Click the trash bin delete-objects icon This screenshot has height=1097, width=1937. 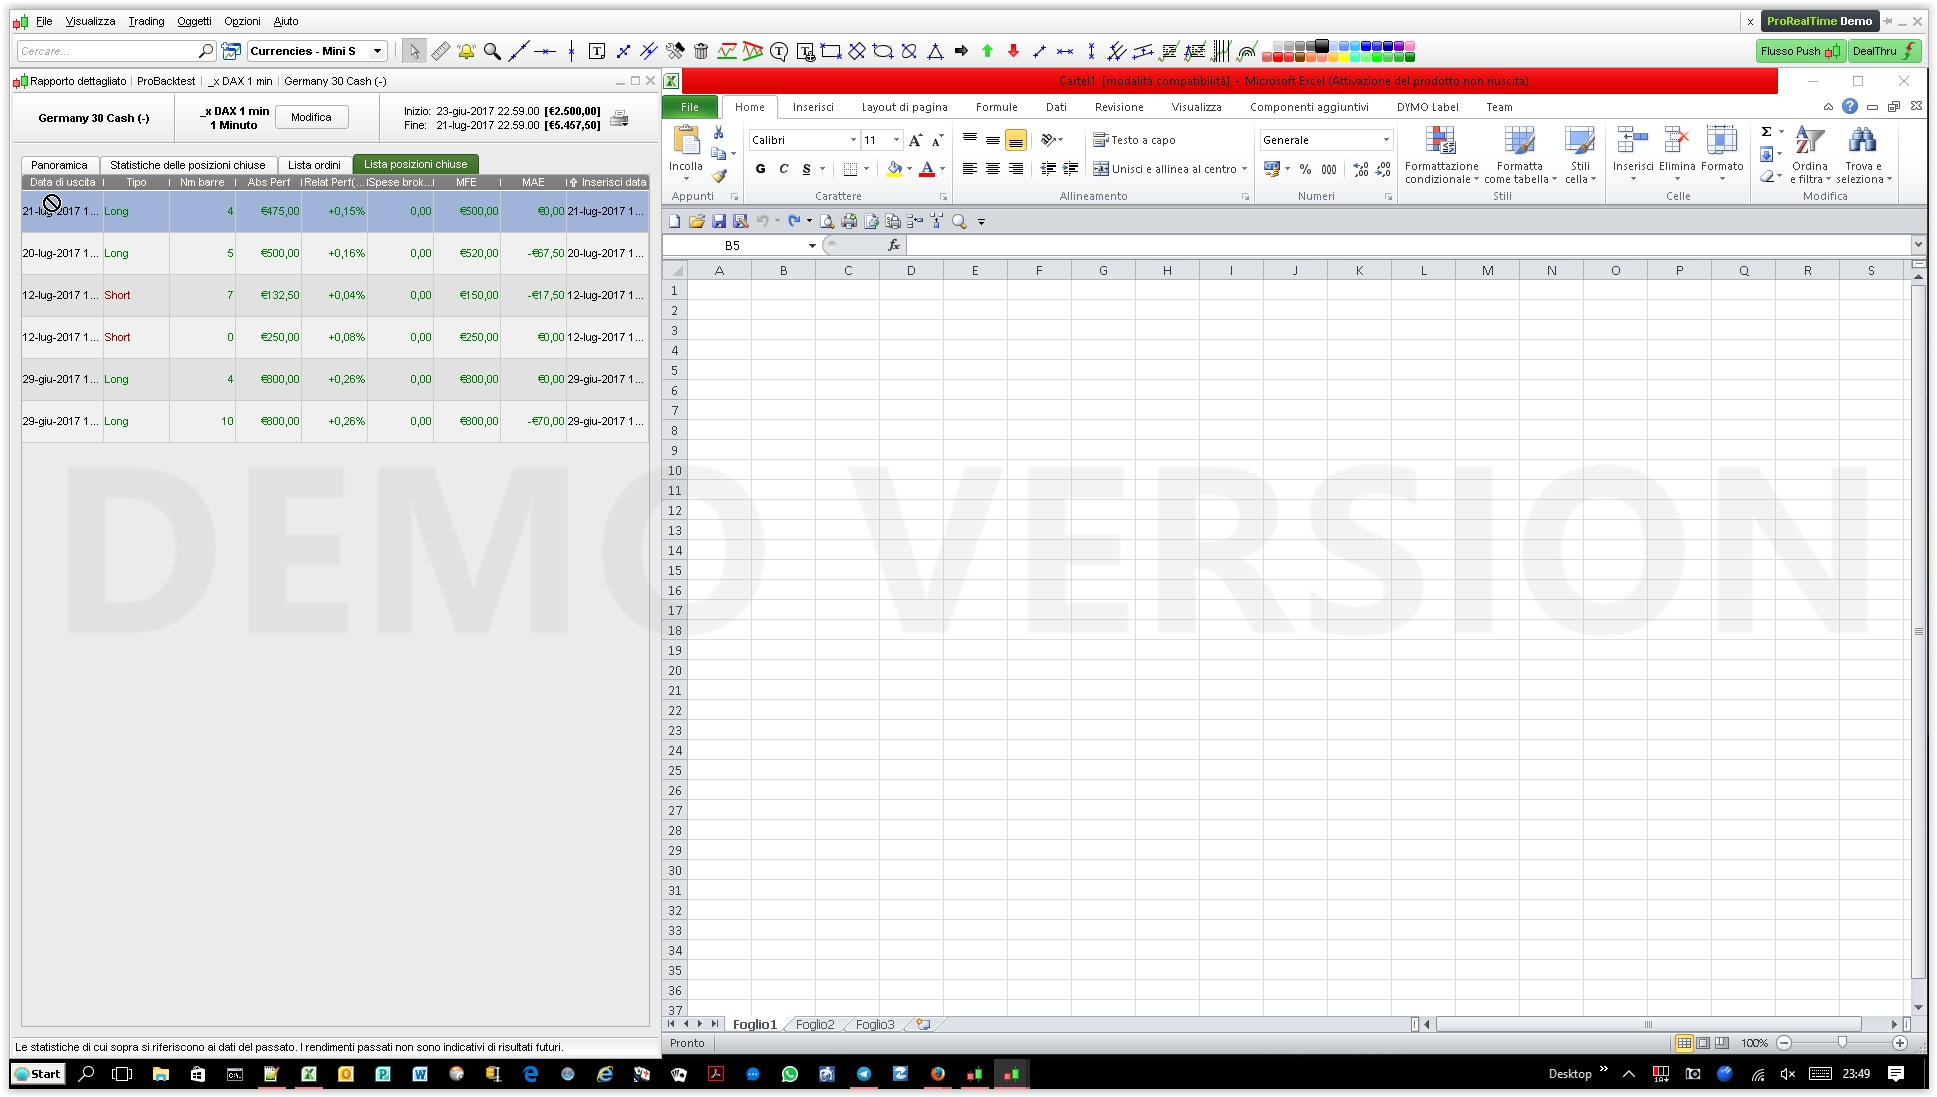pos(701,51)
